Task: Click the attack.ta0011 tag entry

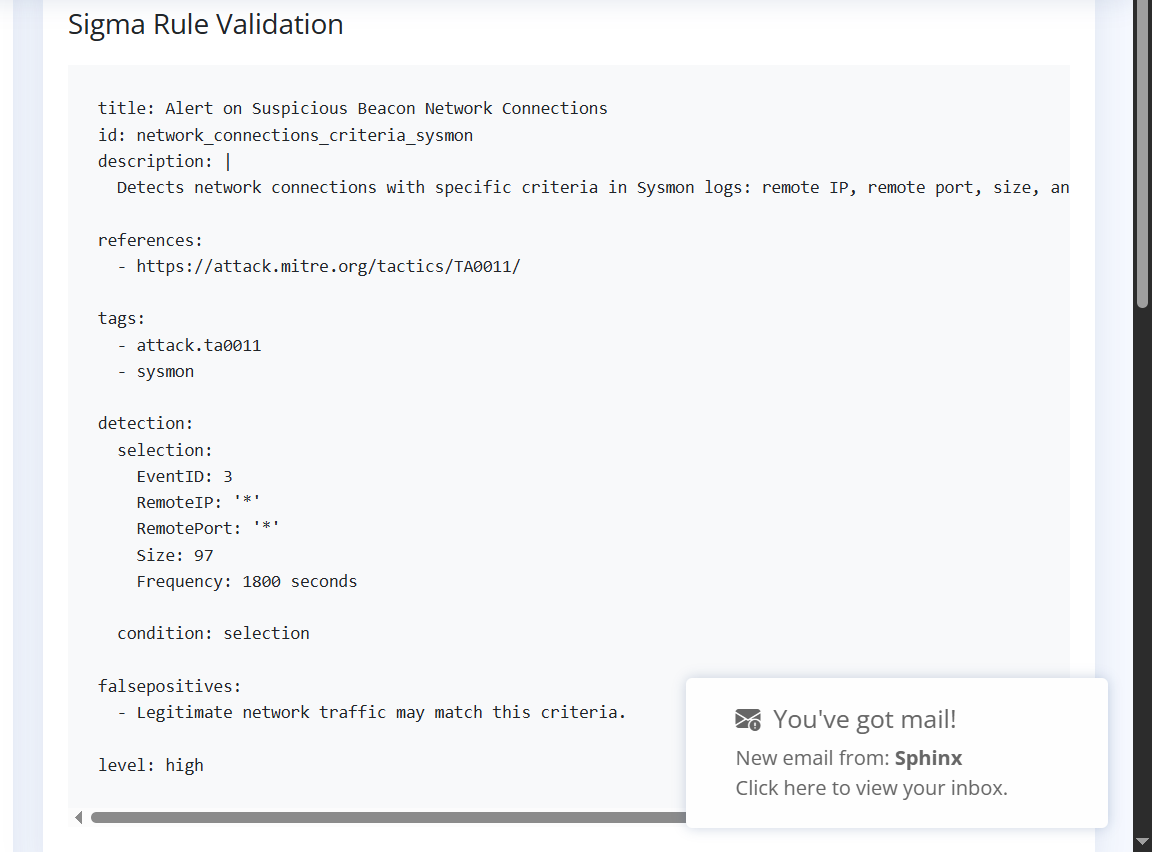Action: pyautogui.click(x=198, y=345)
